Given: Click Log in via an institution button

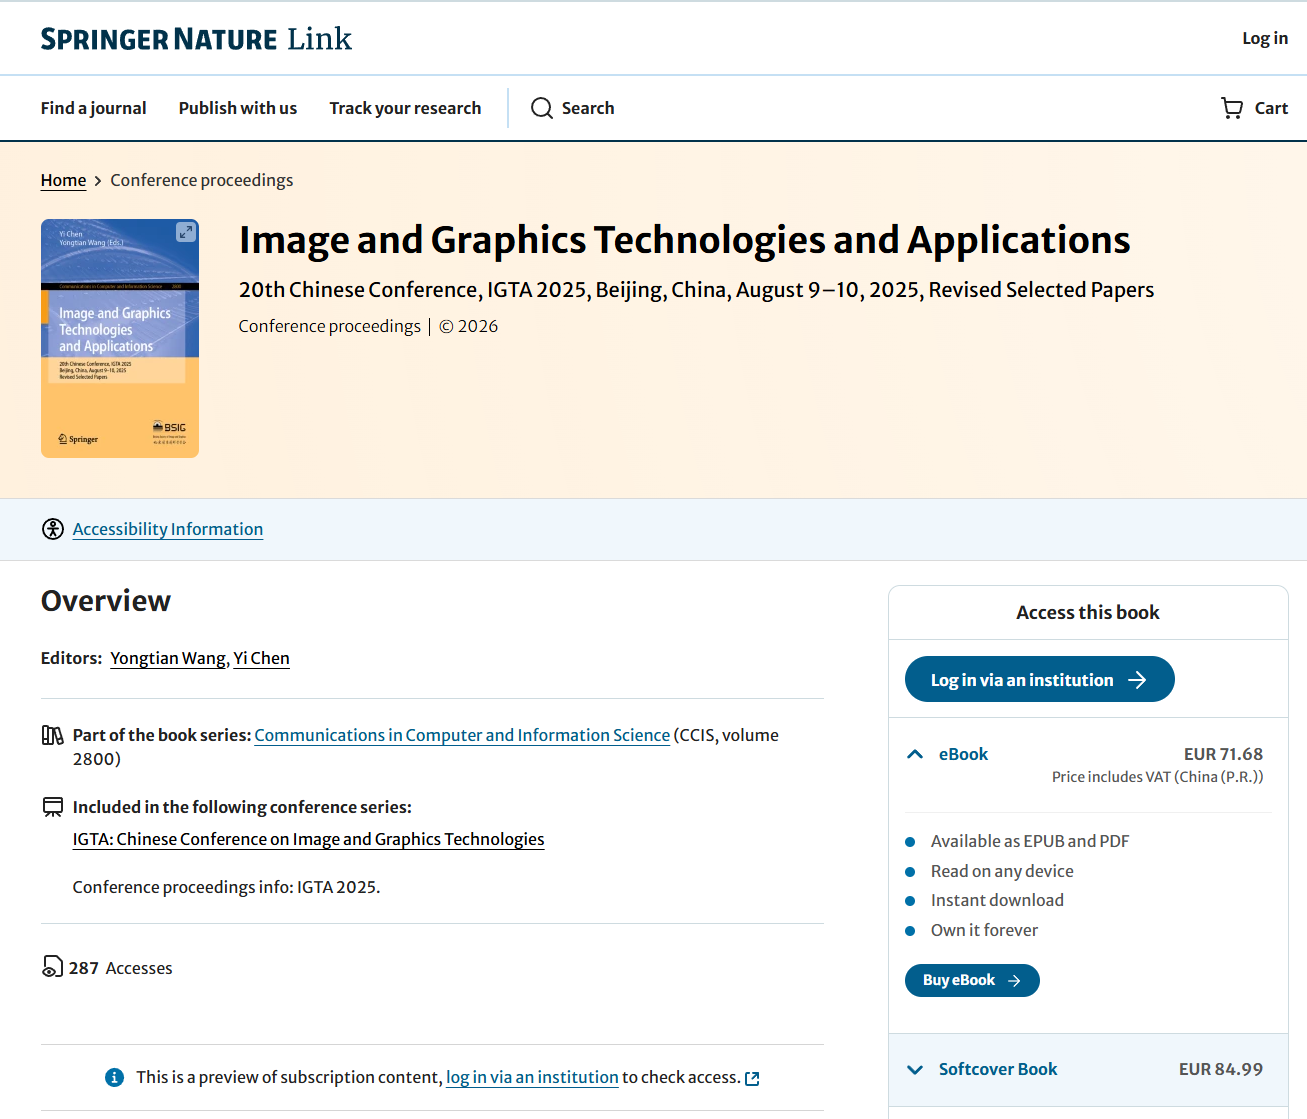Looking at the screenshot, I should click(x=1039, y=679).
